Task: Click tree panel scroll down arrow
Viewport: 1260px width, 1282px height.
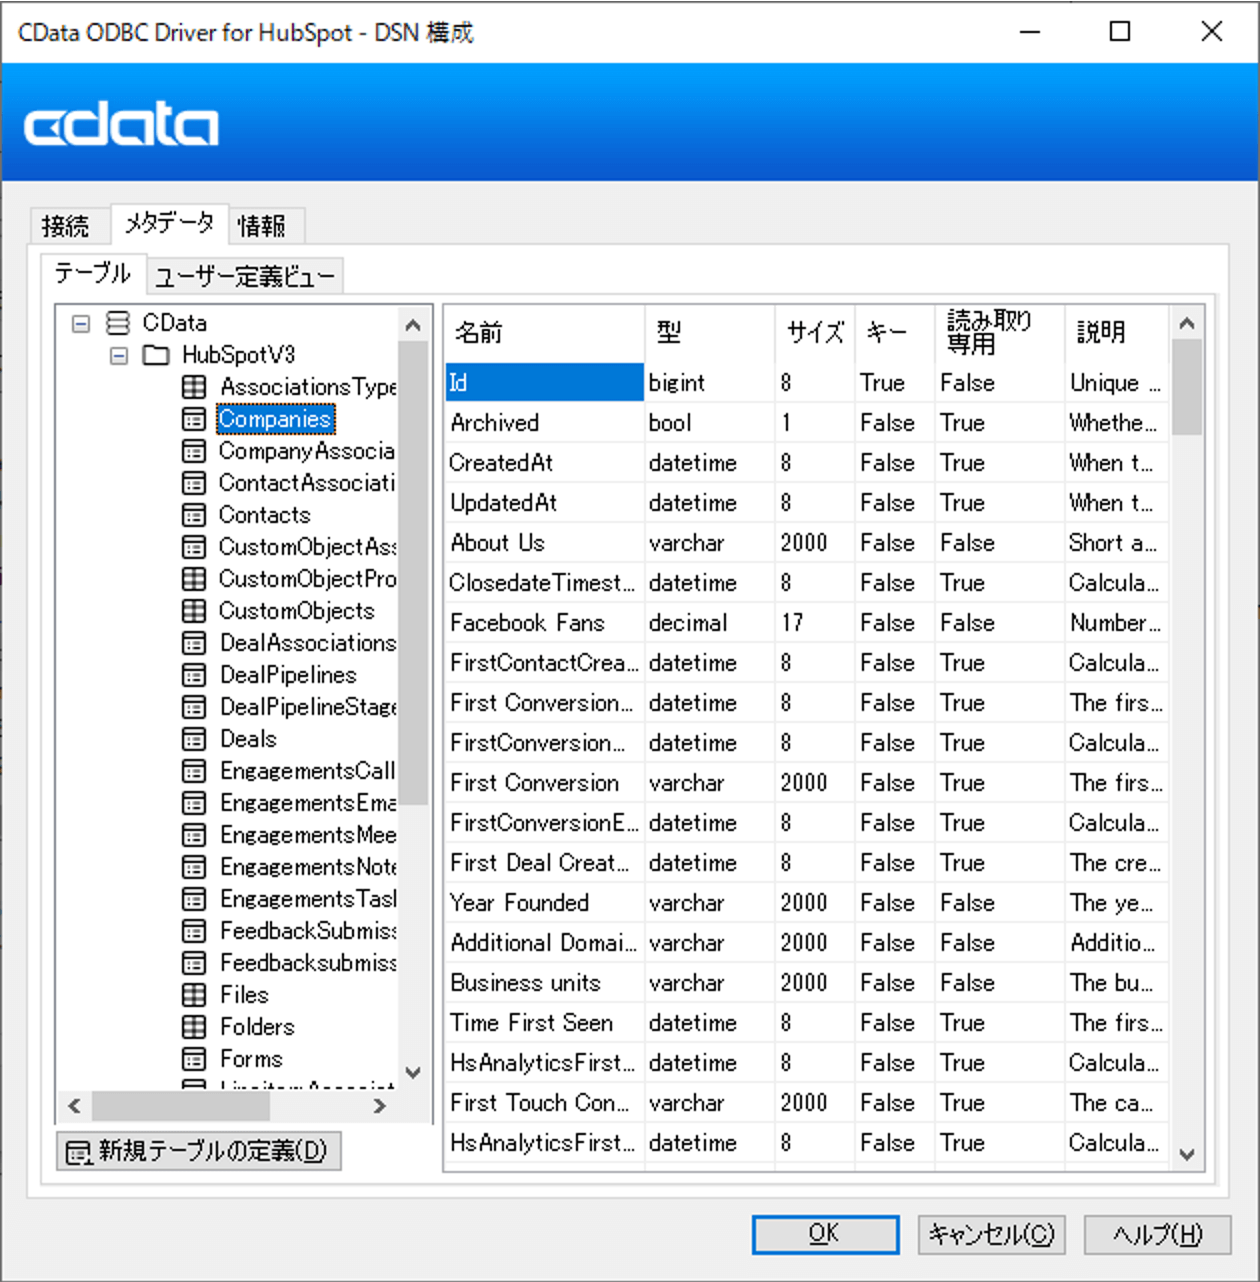Action: coord(413,1073)
